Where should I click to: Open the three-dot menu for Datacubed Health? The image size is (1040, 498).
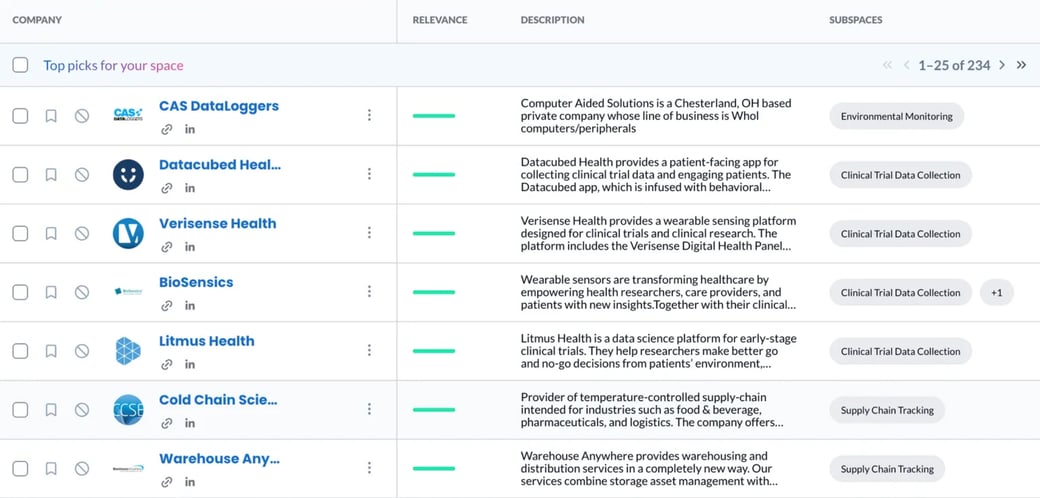coord(369,174)
